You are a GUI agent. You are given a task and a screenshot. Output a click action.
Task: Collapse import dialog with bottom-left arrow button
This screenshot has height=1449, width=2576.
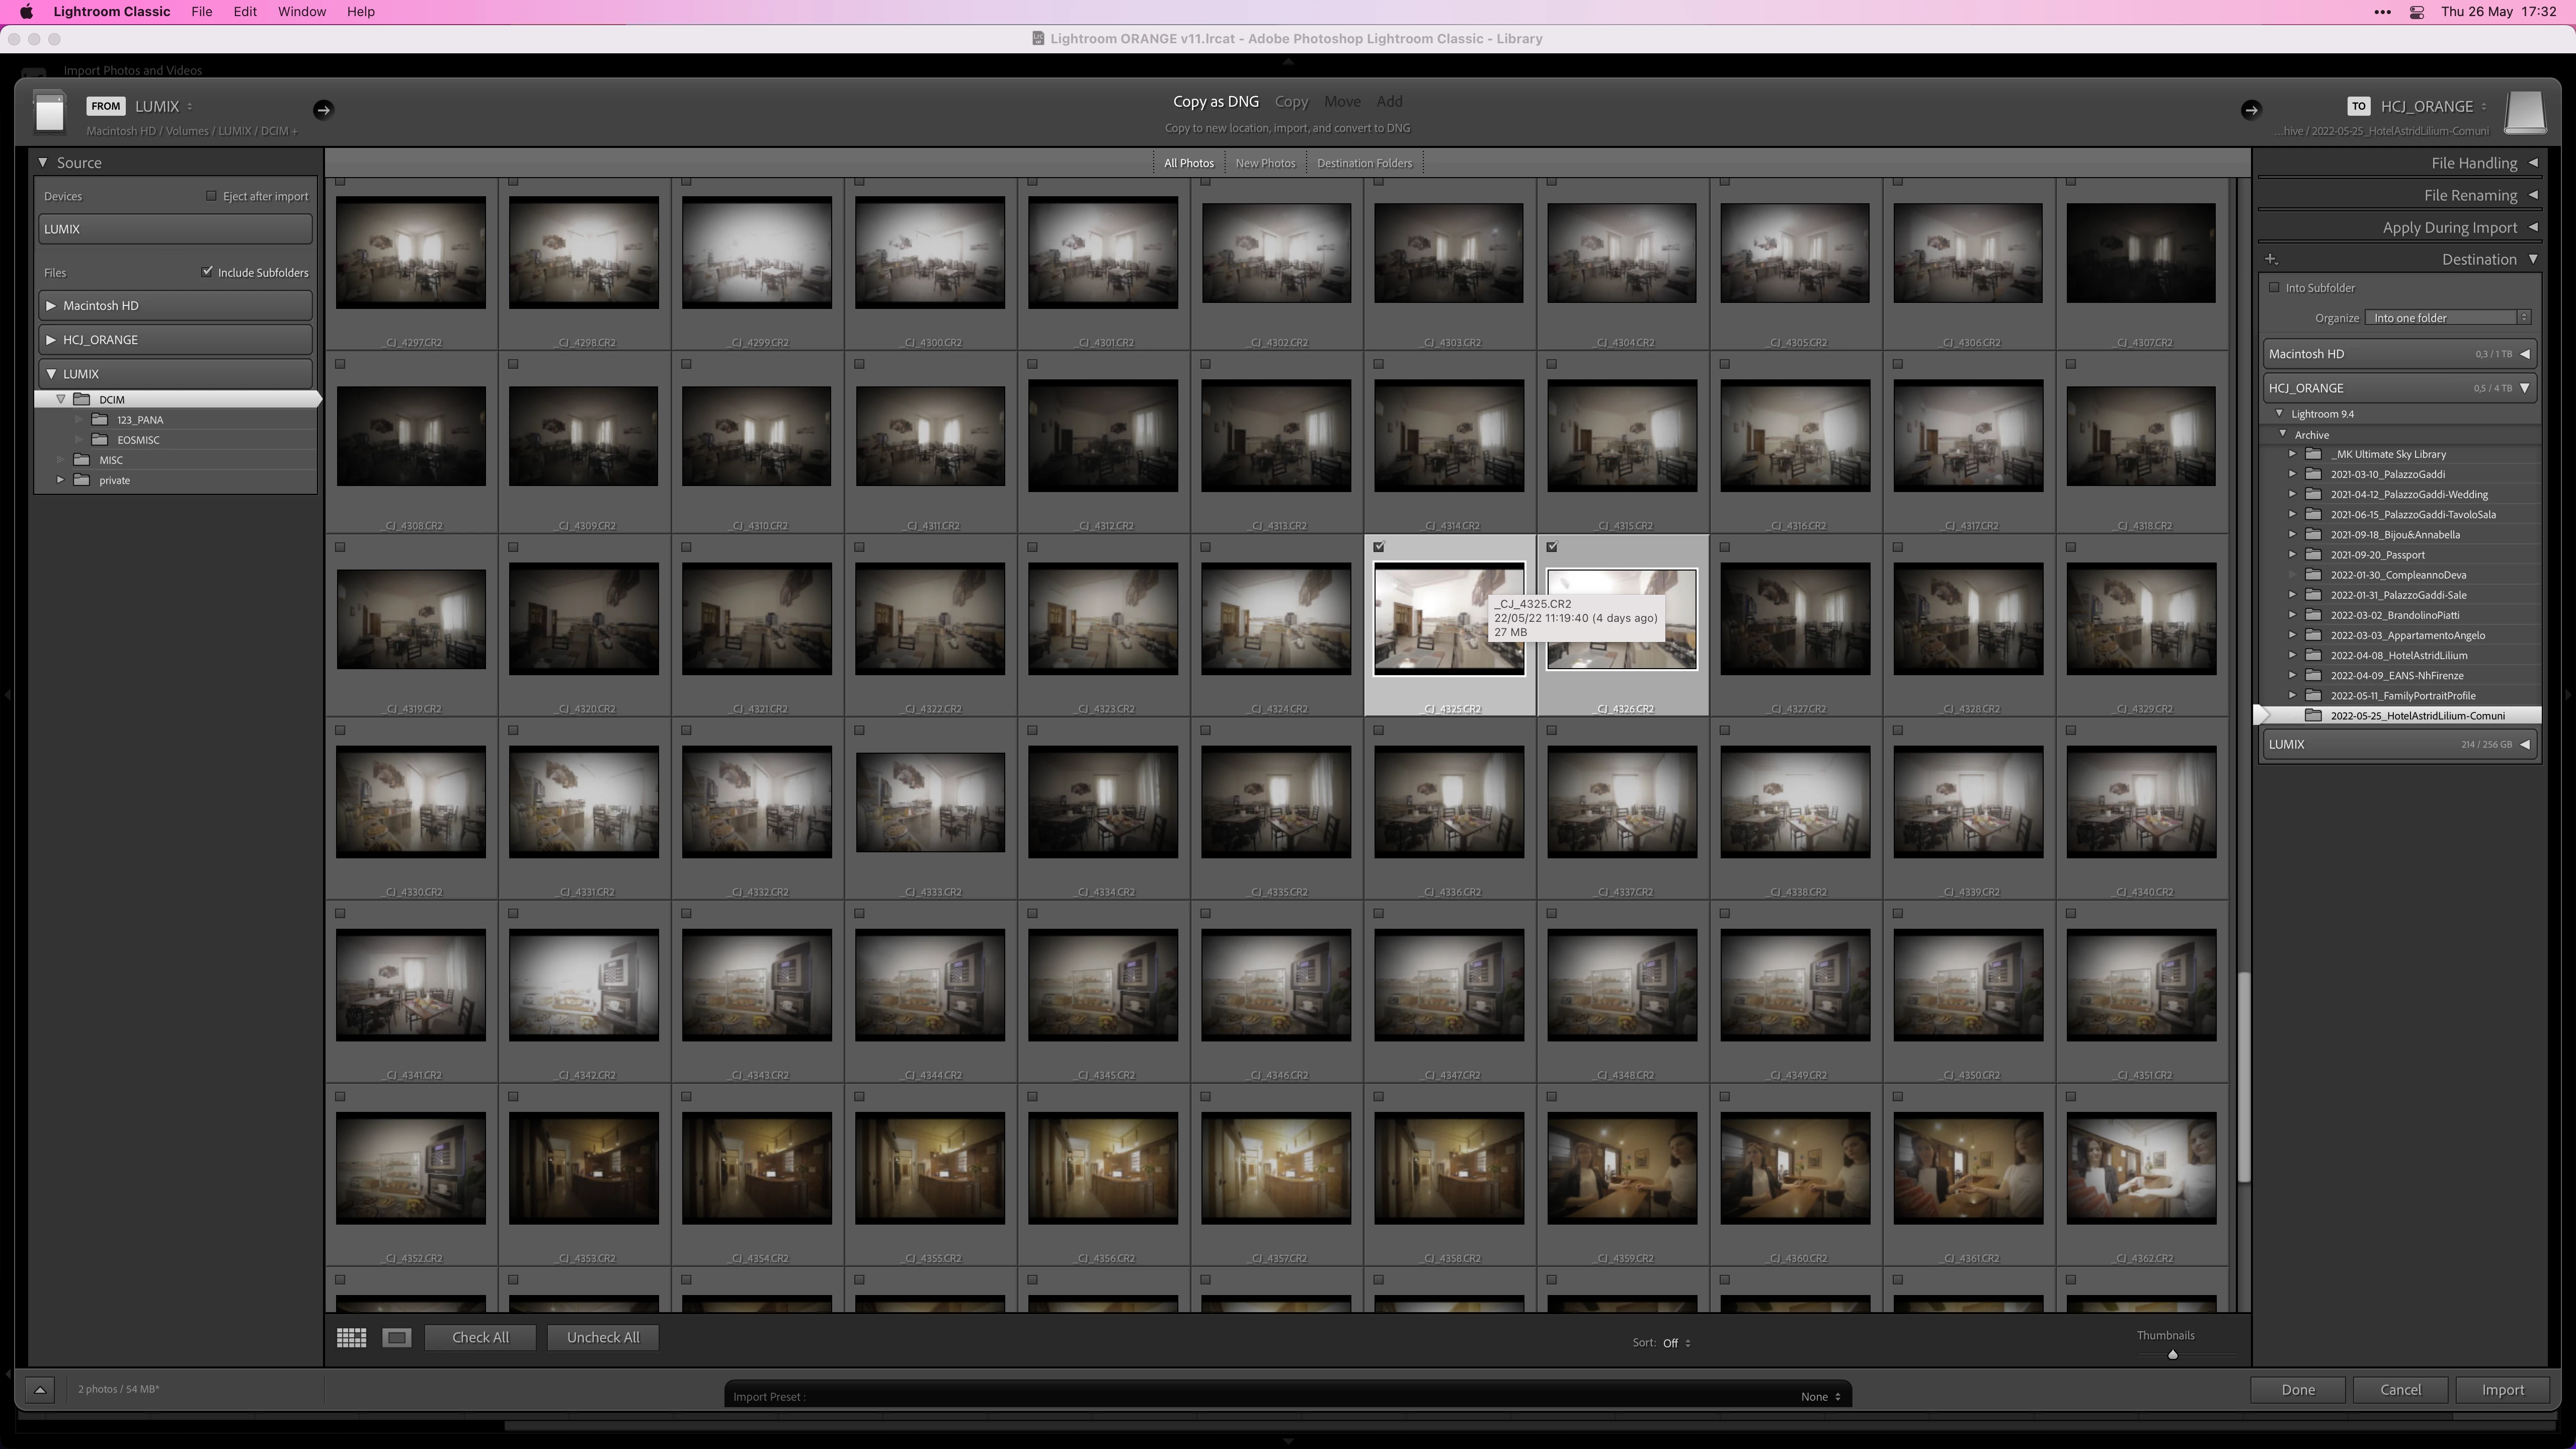40,1389
